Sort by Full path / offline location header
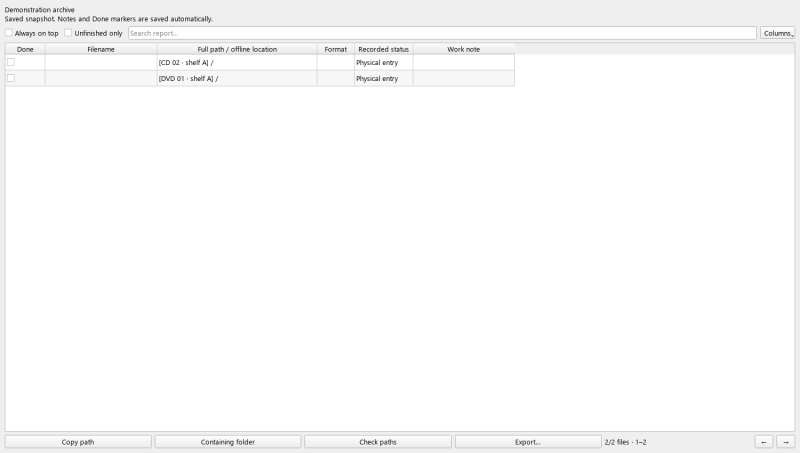 [x=237, y=49]
